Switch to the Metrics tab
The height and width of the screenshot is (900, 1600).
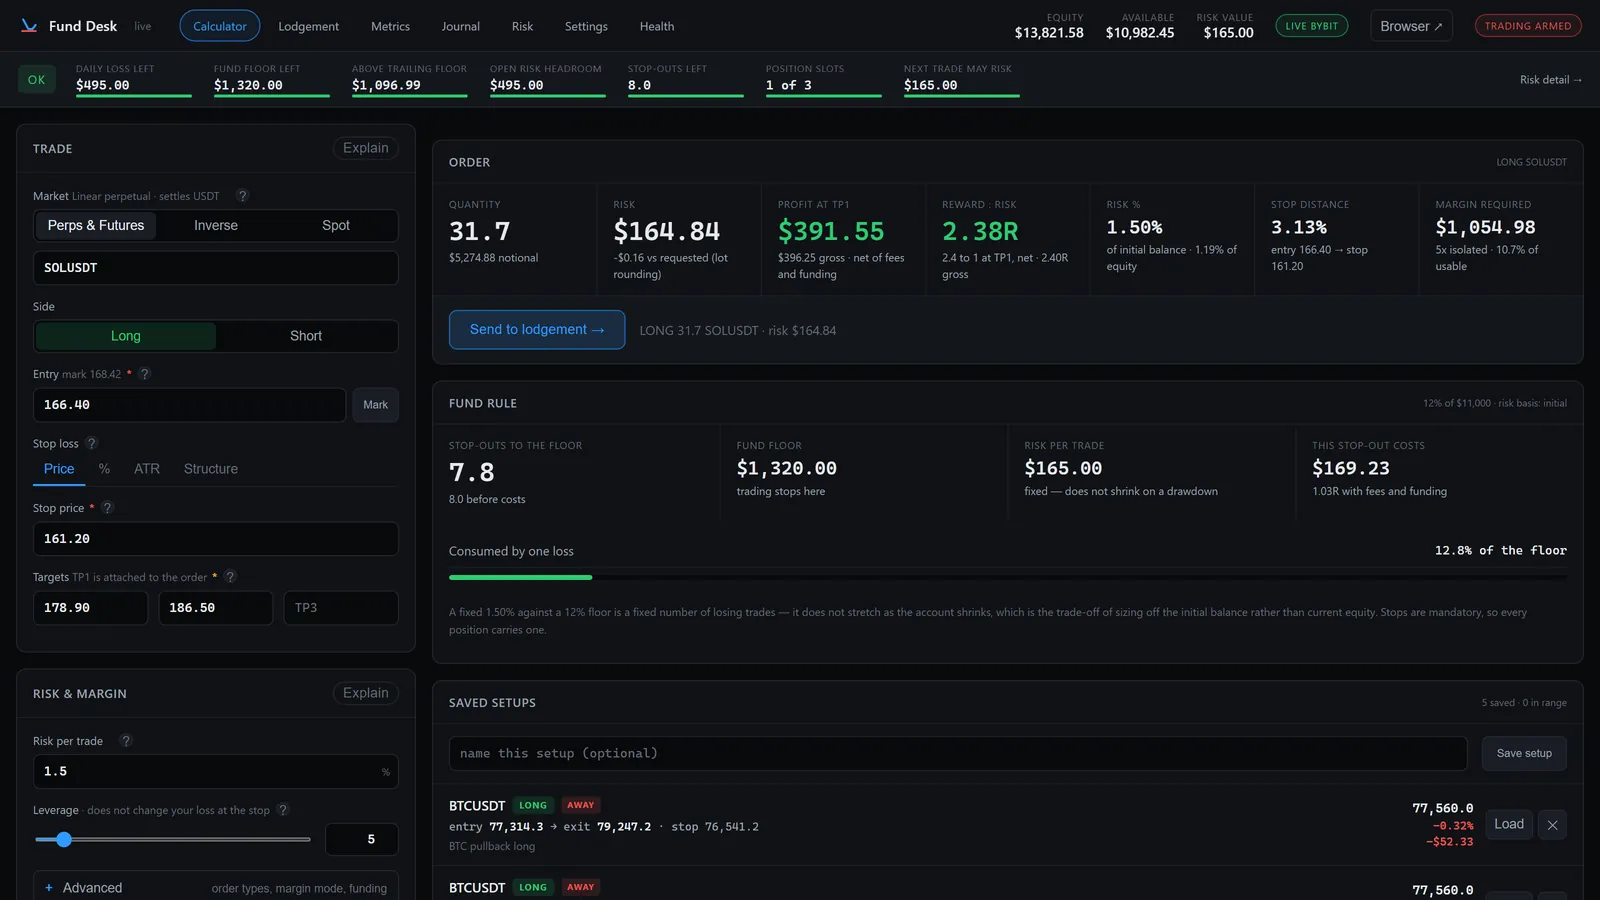pyautogui.click(x=390, y=26)
